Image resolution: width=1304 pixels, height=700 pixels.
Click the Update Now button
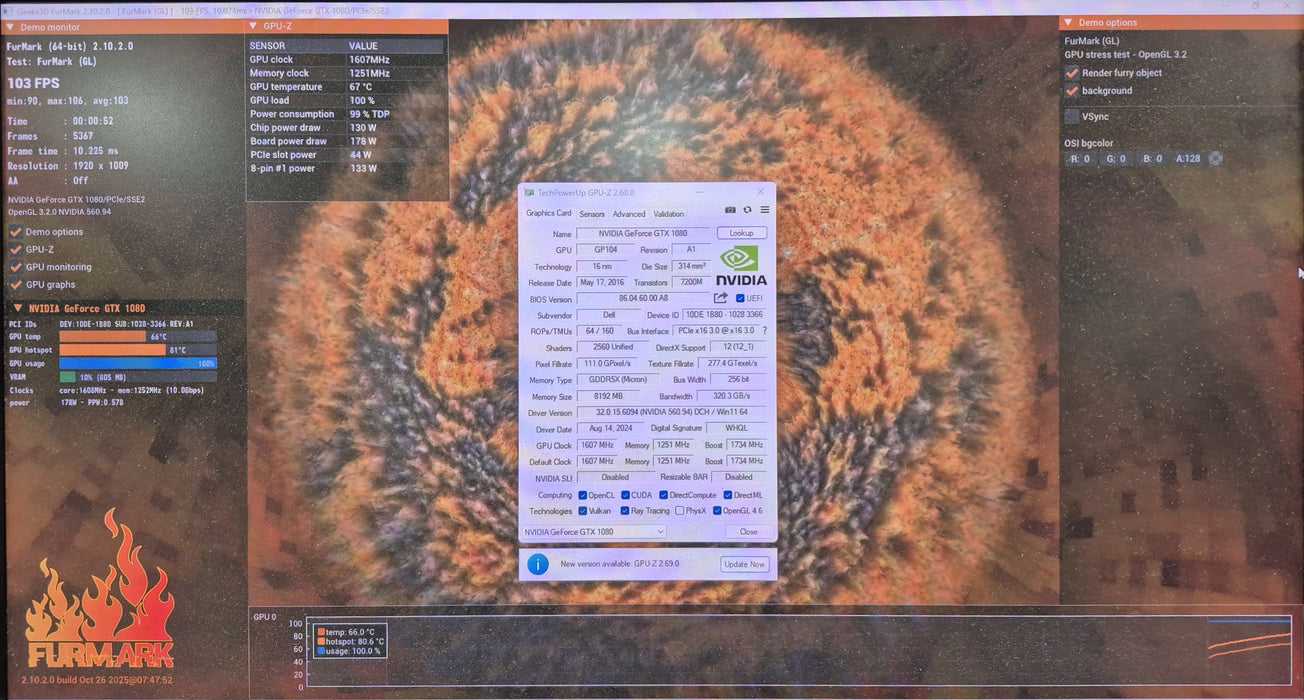(744, 564)
